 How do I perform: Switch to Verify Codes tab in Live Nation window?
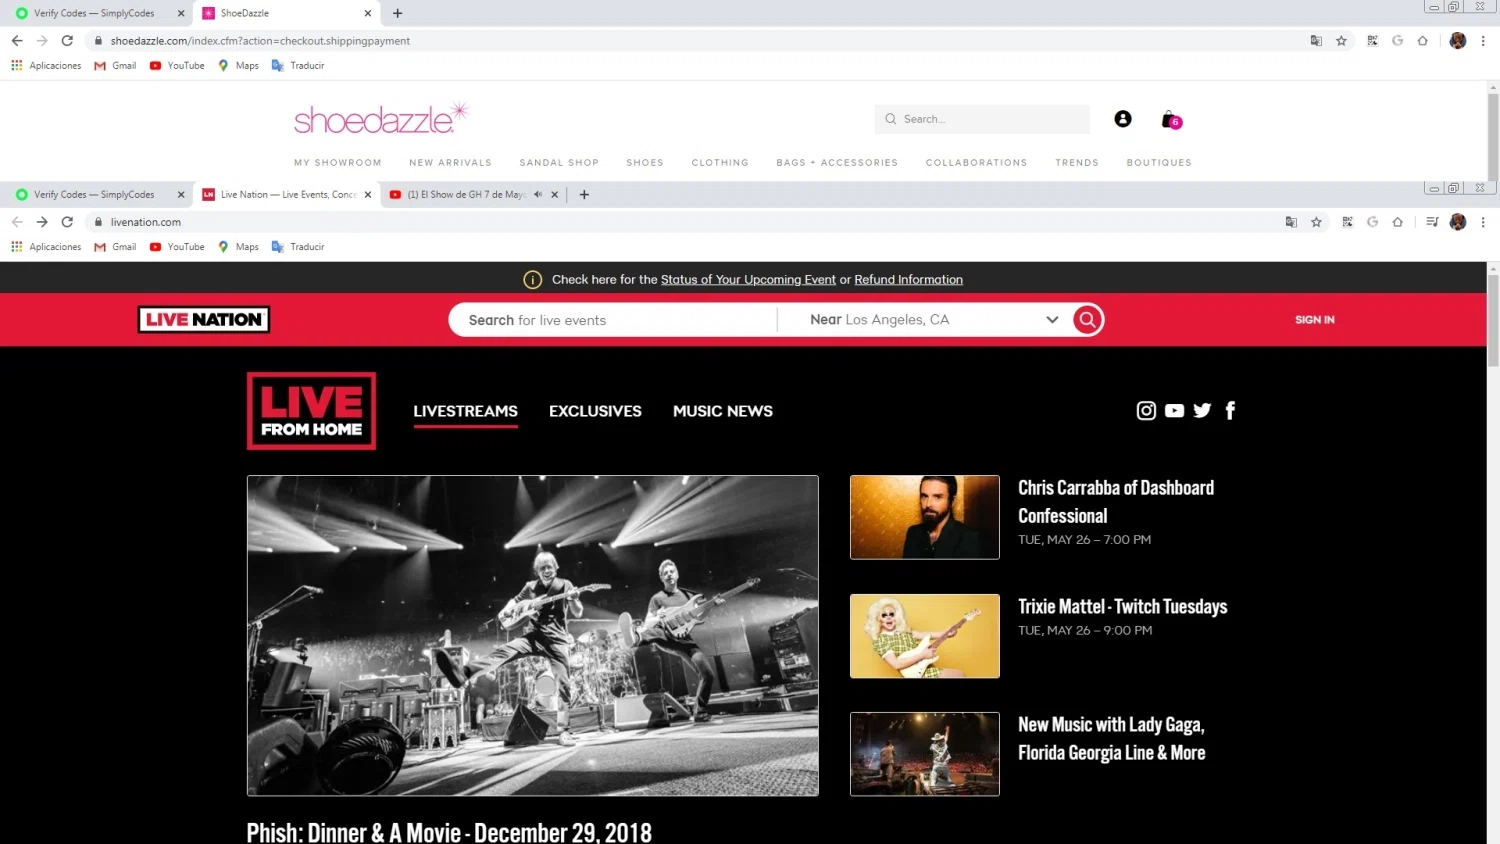pyautogui.click(x=94, y=195)
